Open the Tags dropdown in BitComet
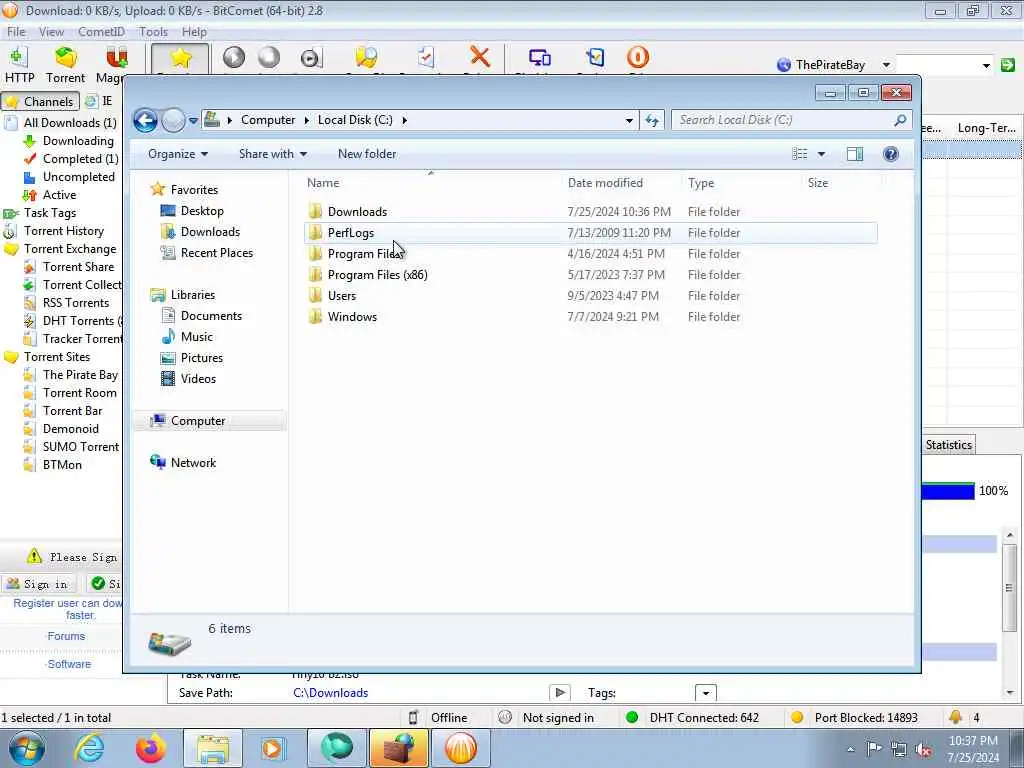The width and height of the screenshot is (1024, 768). tap(706, 693)
